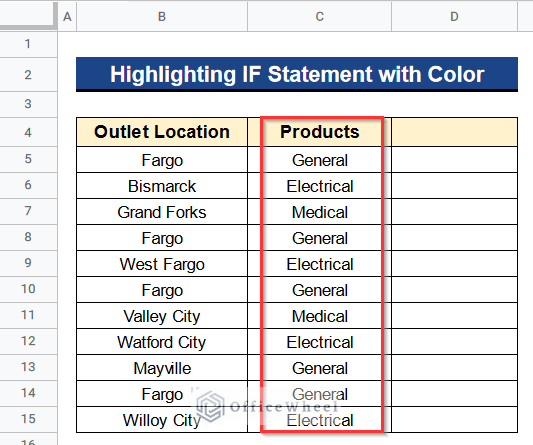Select 'General' in row 5
The width and height of the screenshot is (533, 445).
tap(320, 160)
